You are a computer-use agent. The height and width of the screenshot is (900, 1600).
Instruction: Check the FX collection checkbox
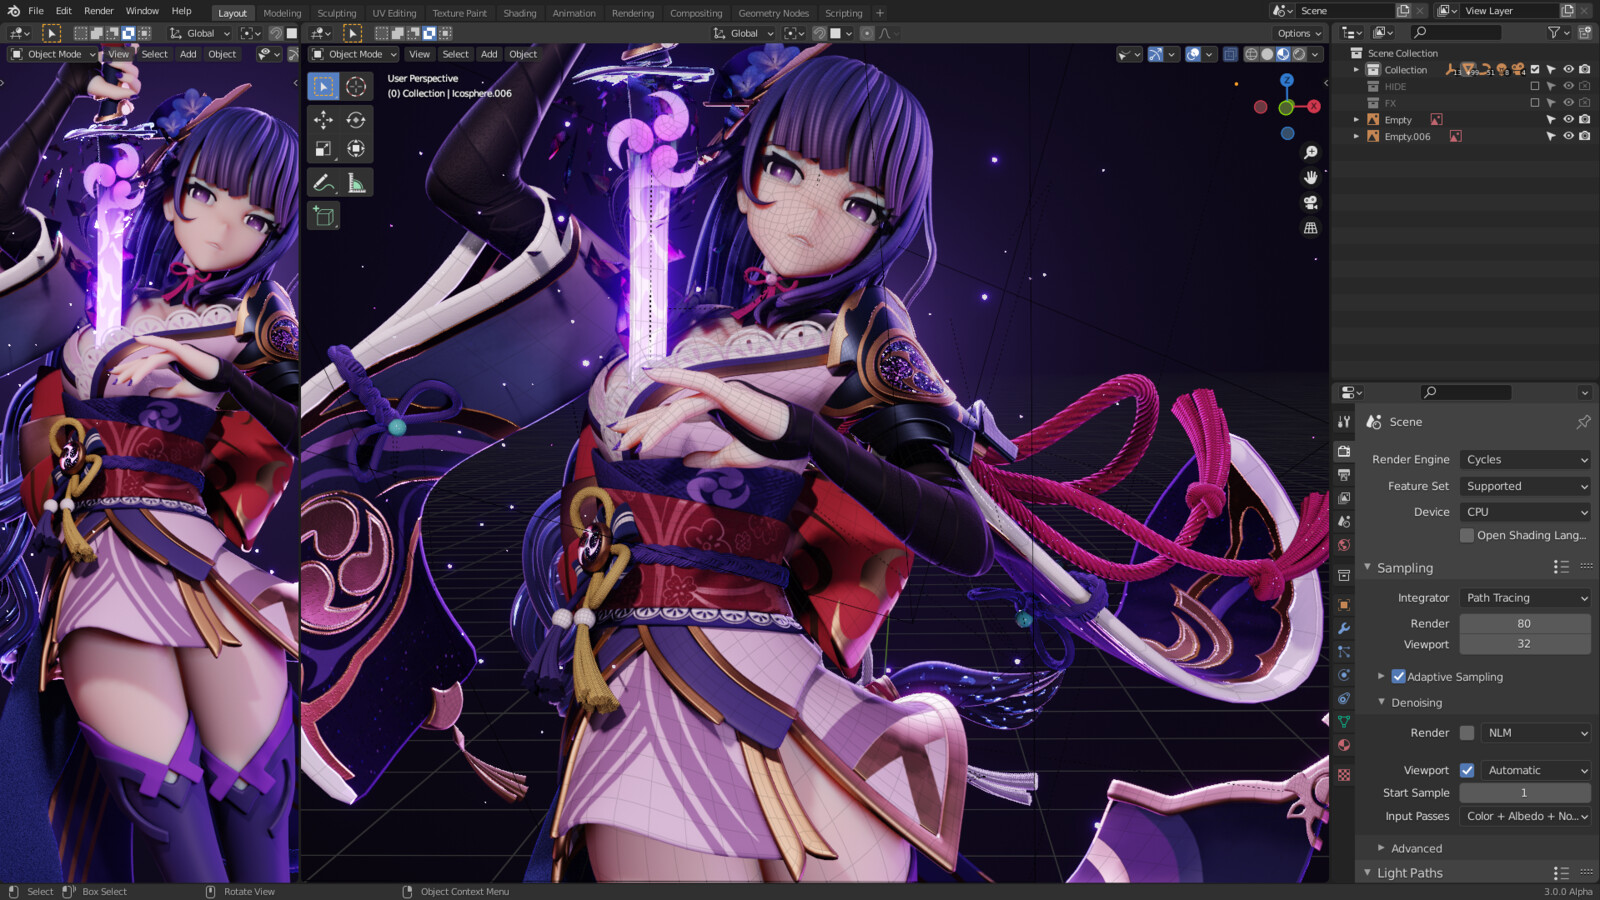click(x=1535, y=103)
